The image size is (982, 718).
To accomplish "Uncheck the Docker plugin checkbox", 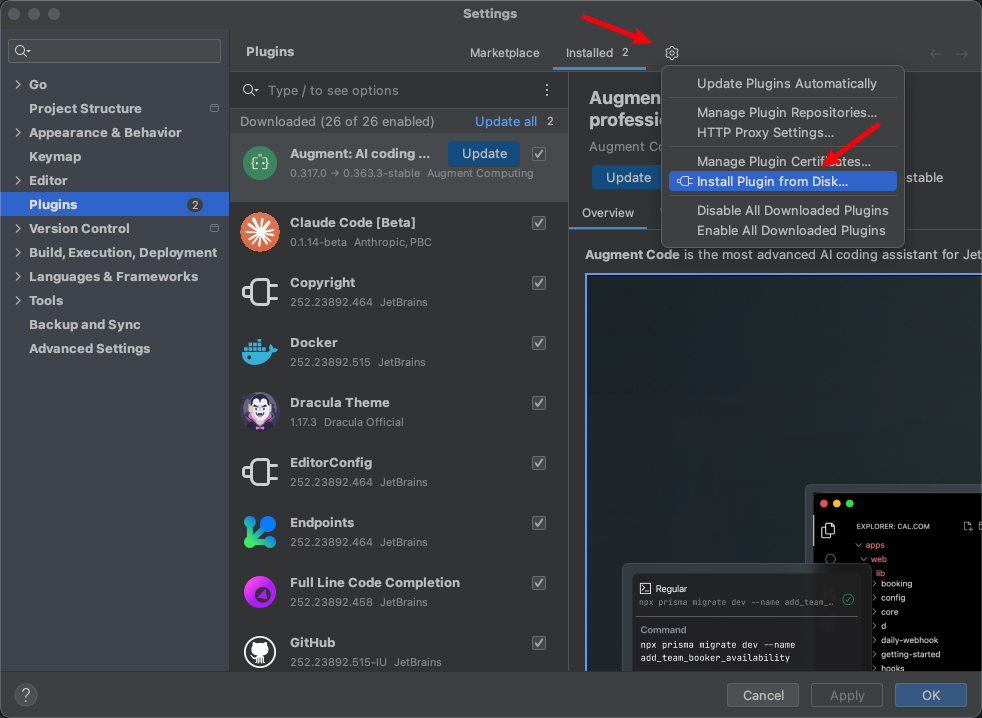I will [x=539, y=343].
